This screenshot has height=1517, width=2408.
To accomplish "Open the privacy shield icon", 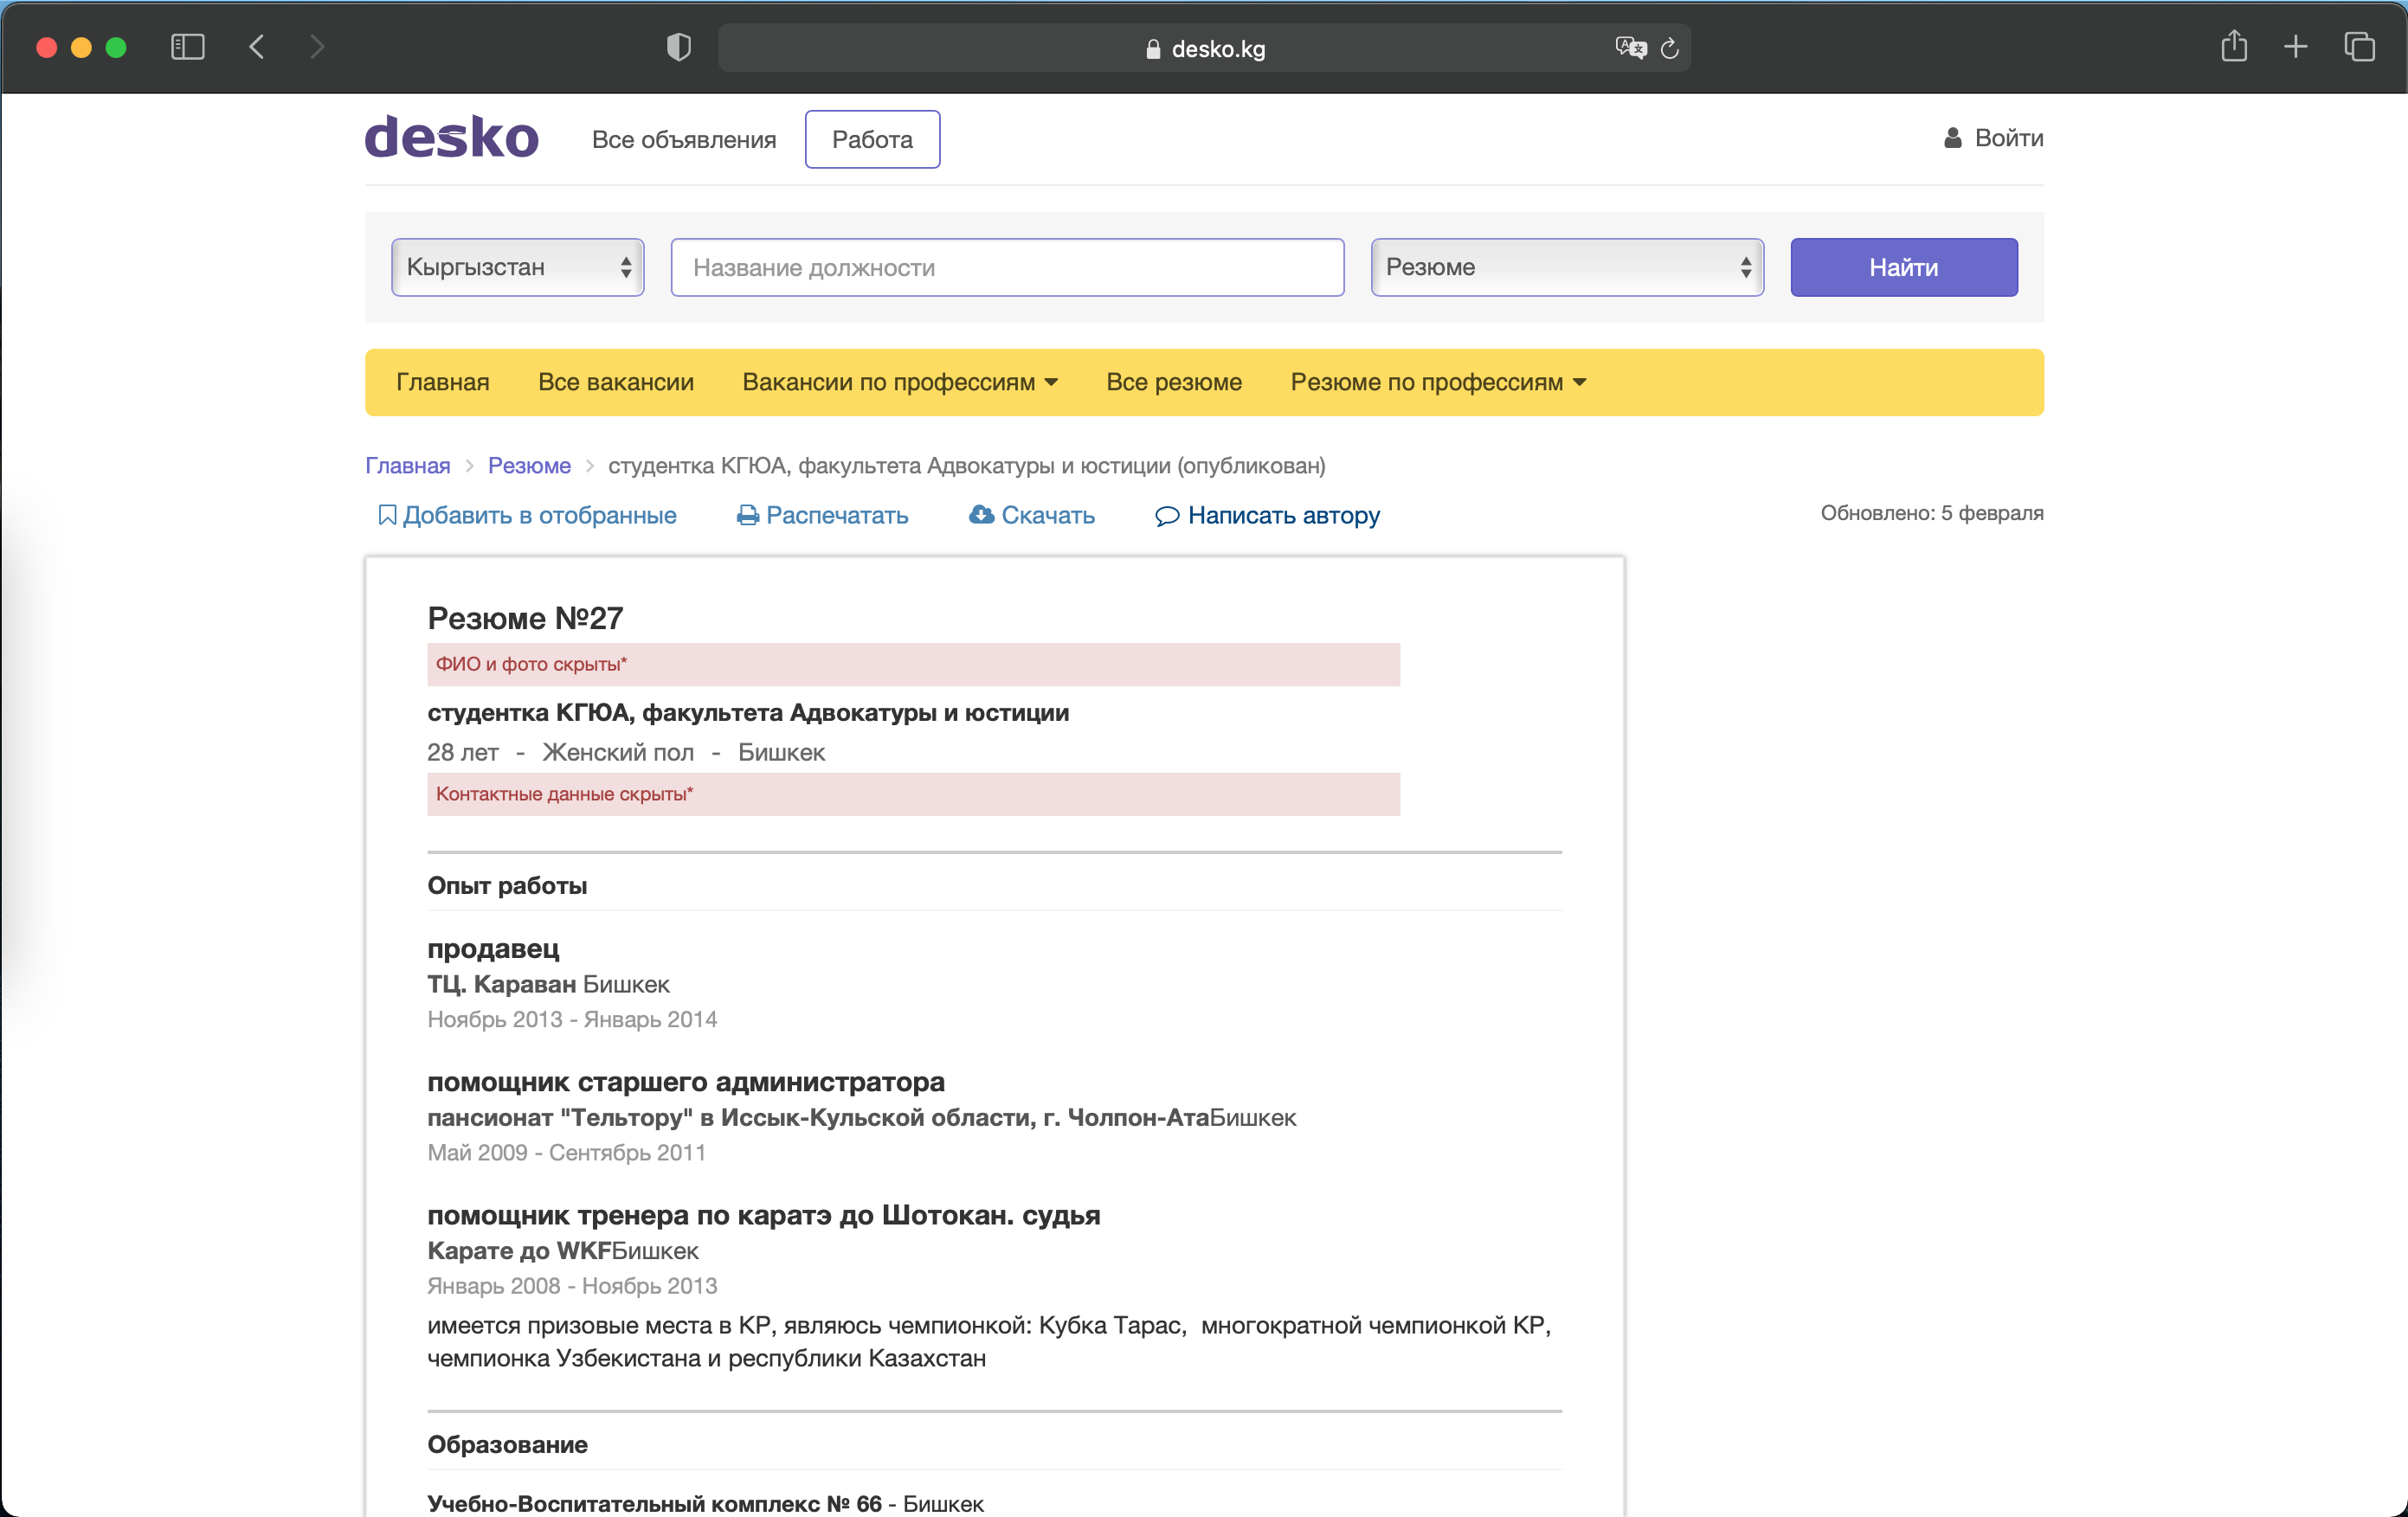I will point(679,47).
